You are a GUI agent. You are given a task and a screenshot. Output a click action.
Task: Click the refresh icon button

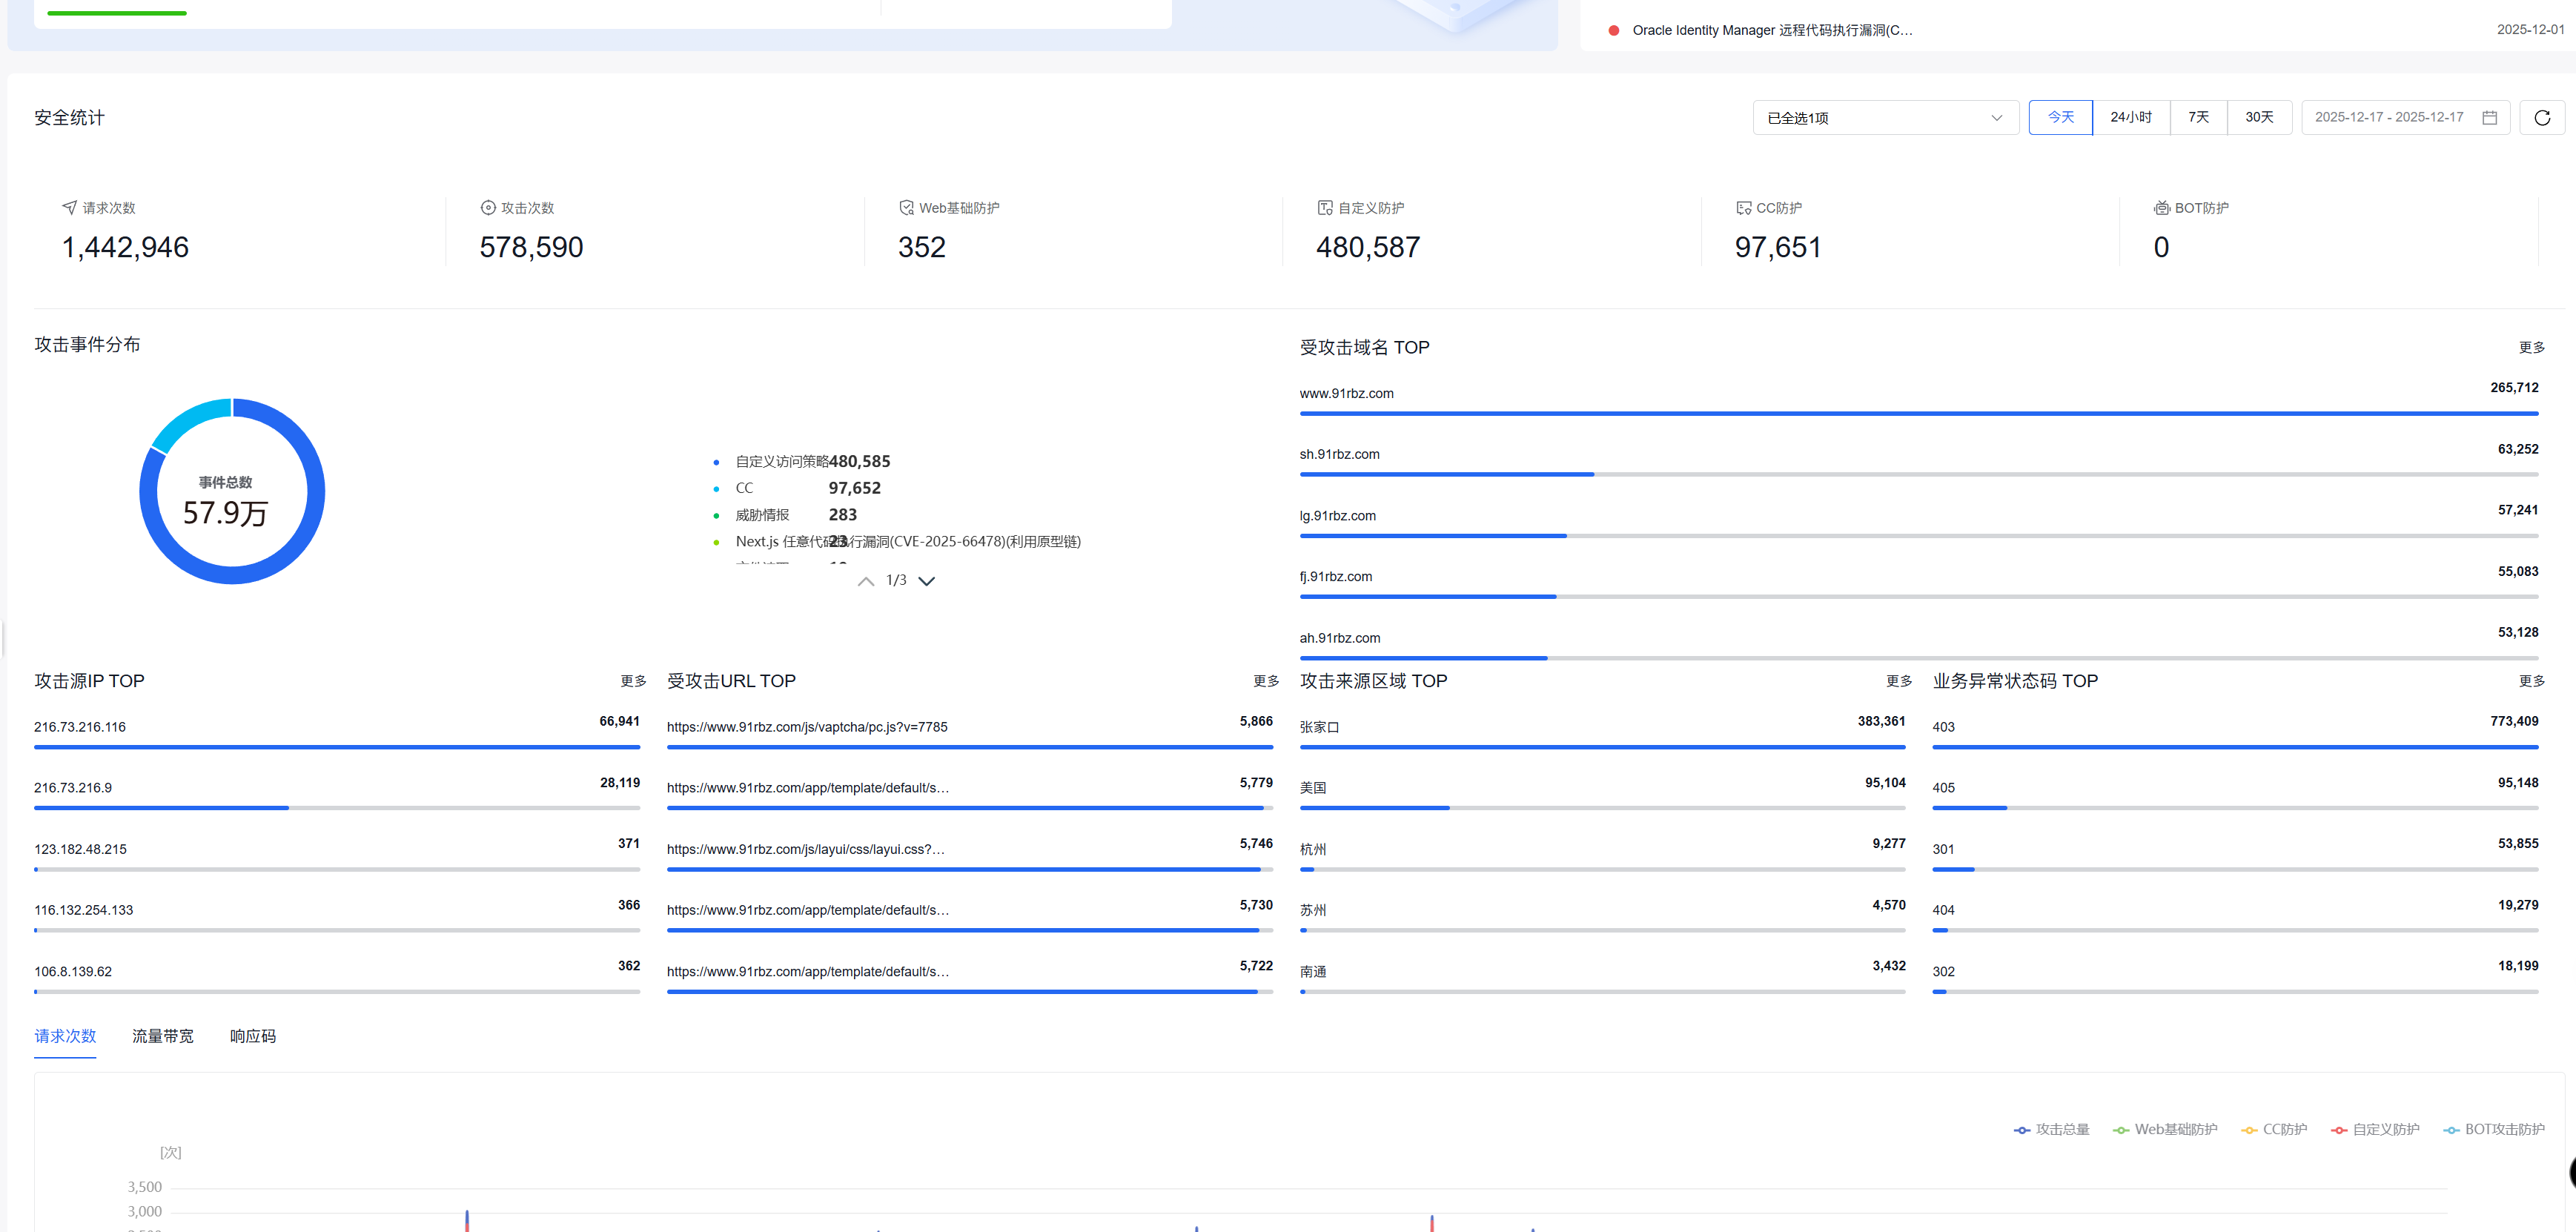click(x=2541, y=118)
